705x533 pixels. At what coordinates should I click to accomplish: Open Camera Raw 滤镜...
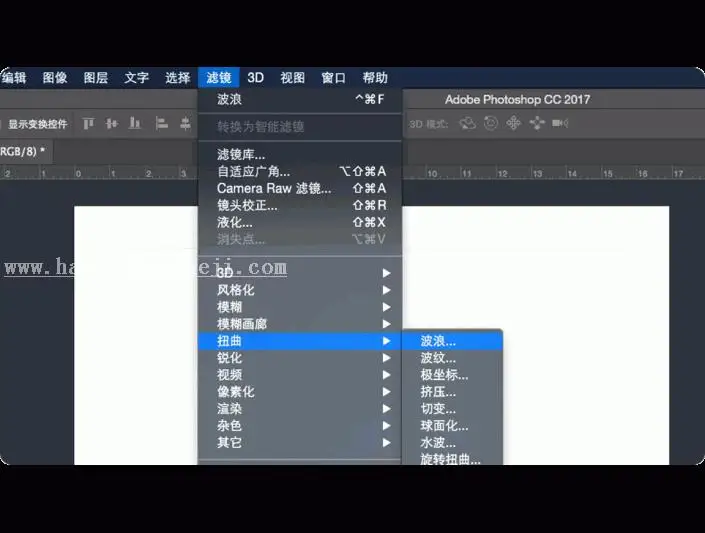pyautogui.click(x=300, y=188)
